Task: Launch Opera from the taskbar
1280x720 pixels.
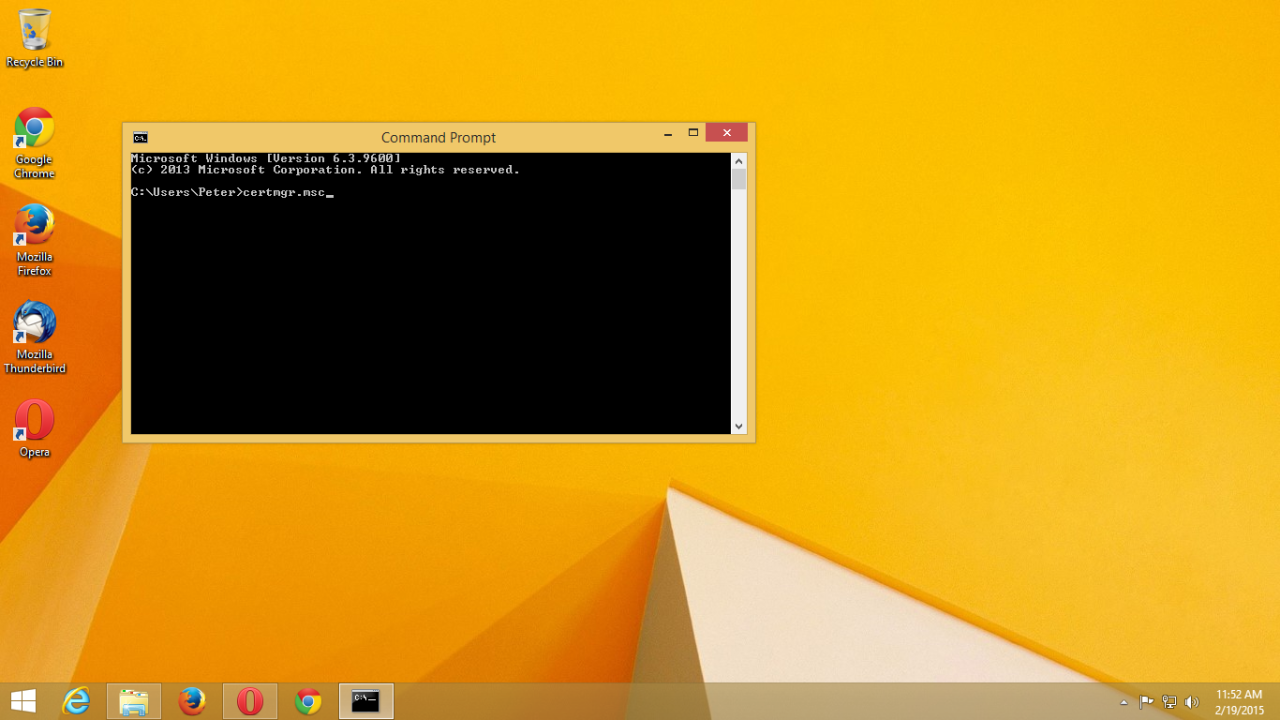Action: [x=249, y=700]
